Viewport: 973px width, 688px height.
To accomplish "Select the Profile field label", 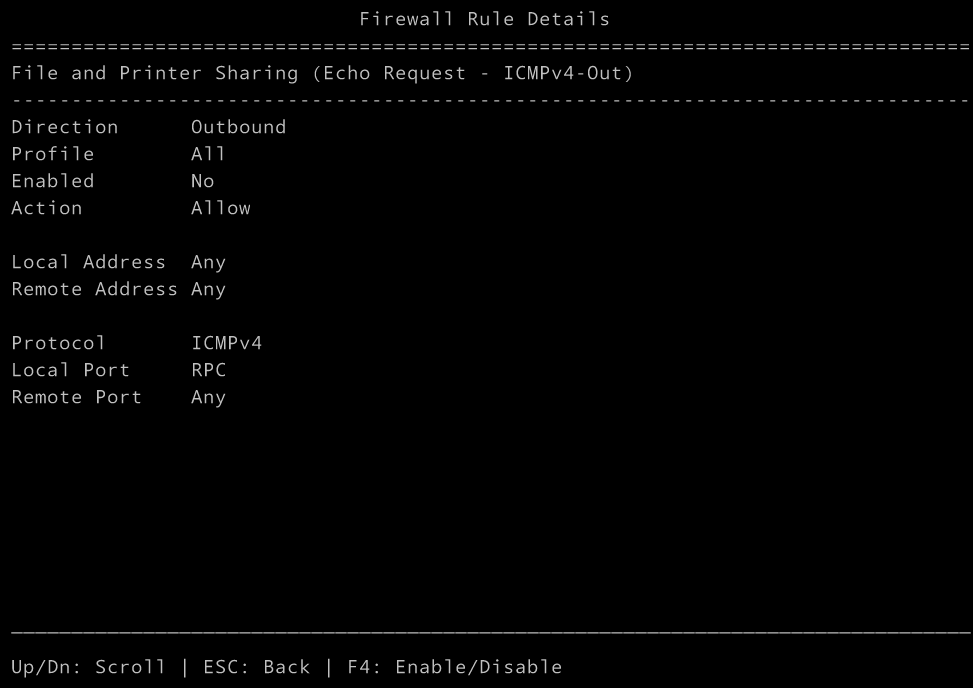I will [52, 154].
